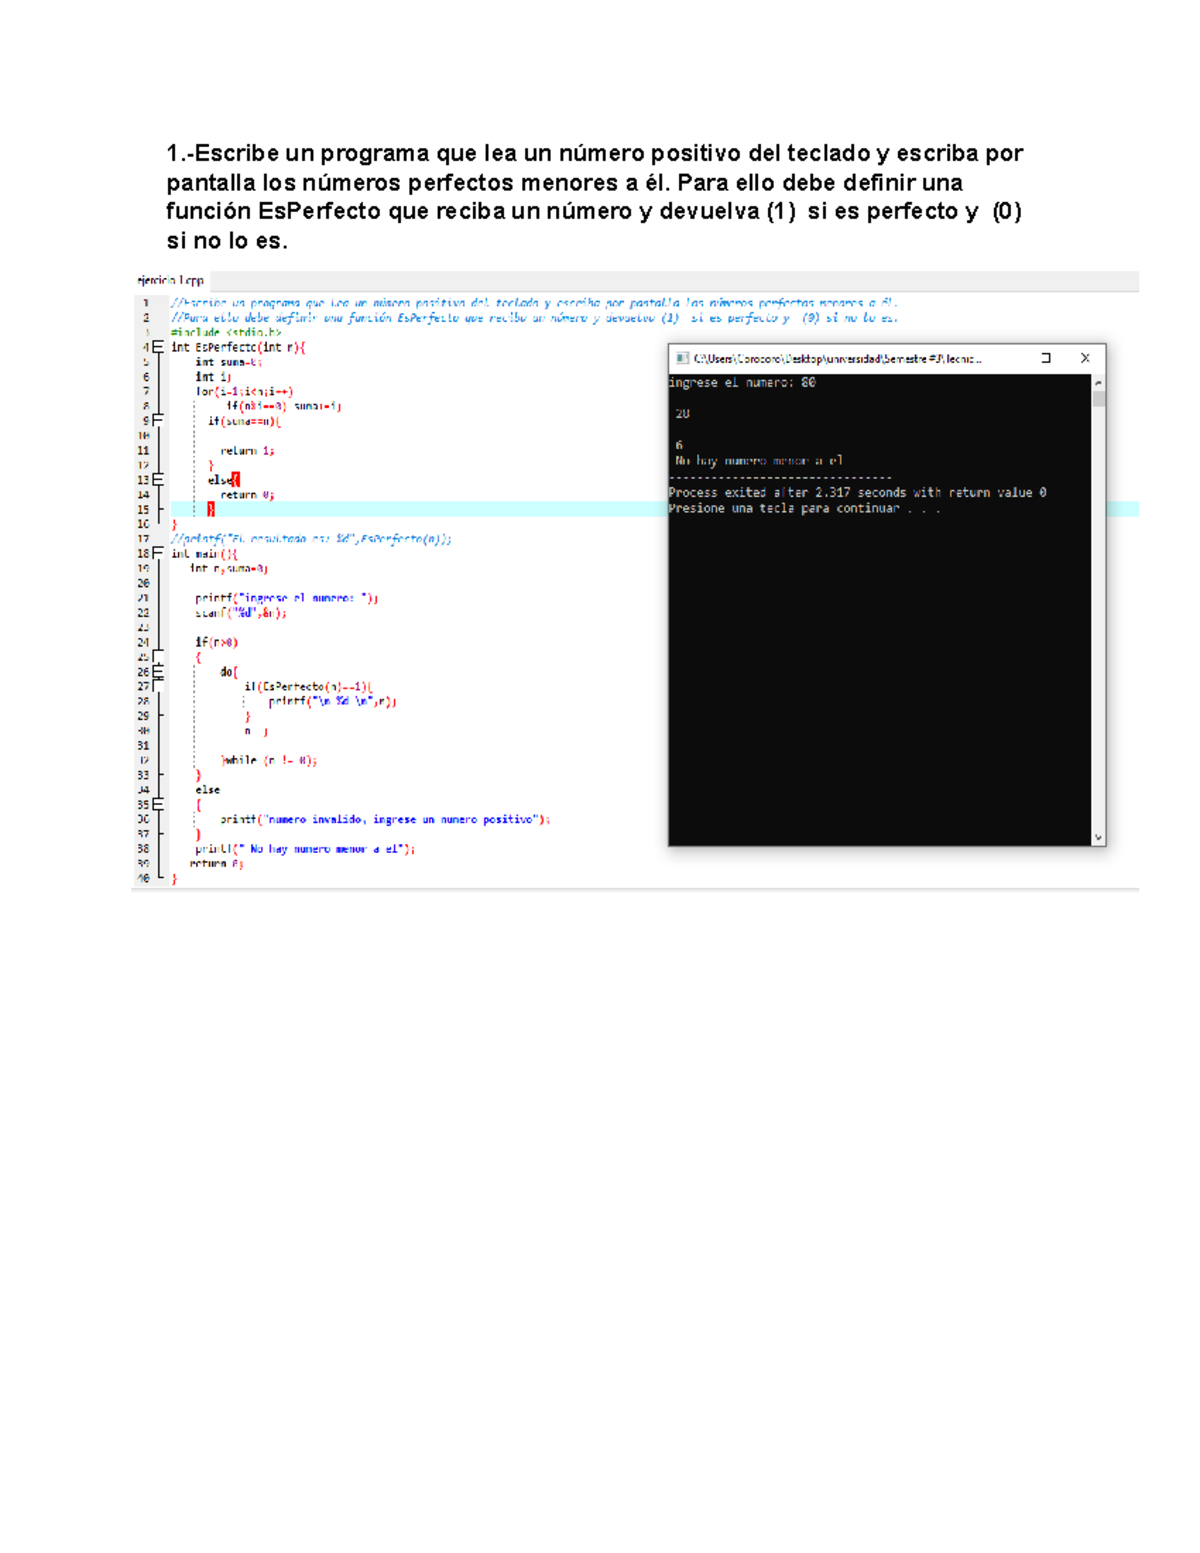Click the console window's title bar icon

682,358
